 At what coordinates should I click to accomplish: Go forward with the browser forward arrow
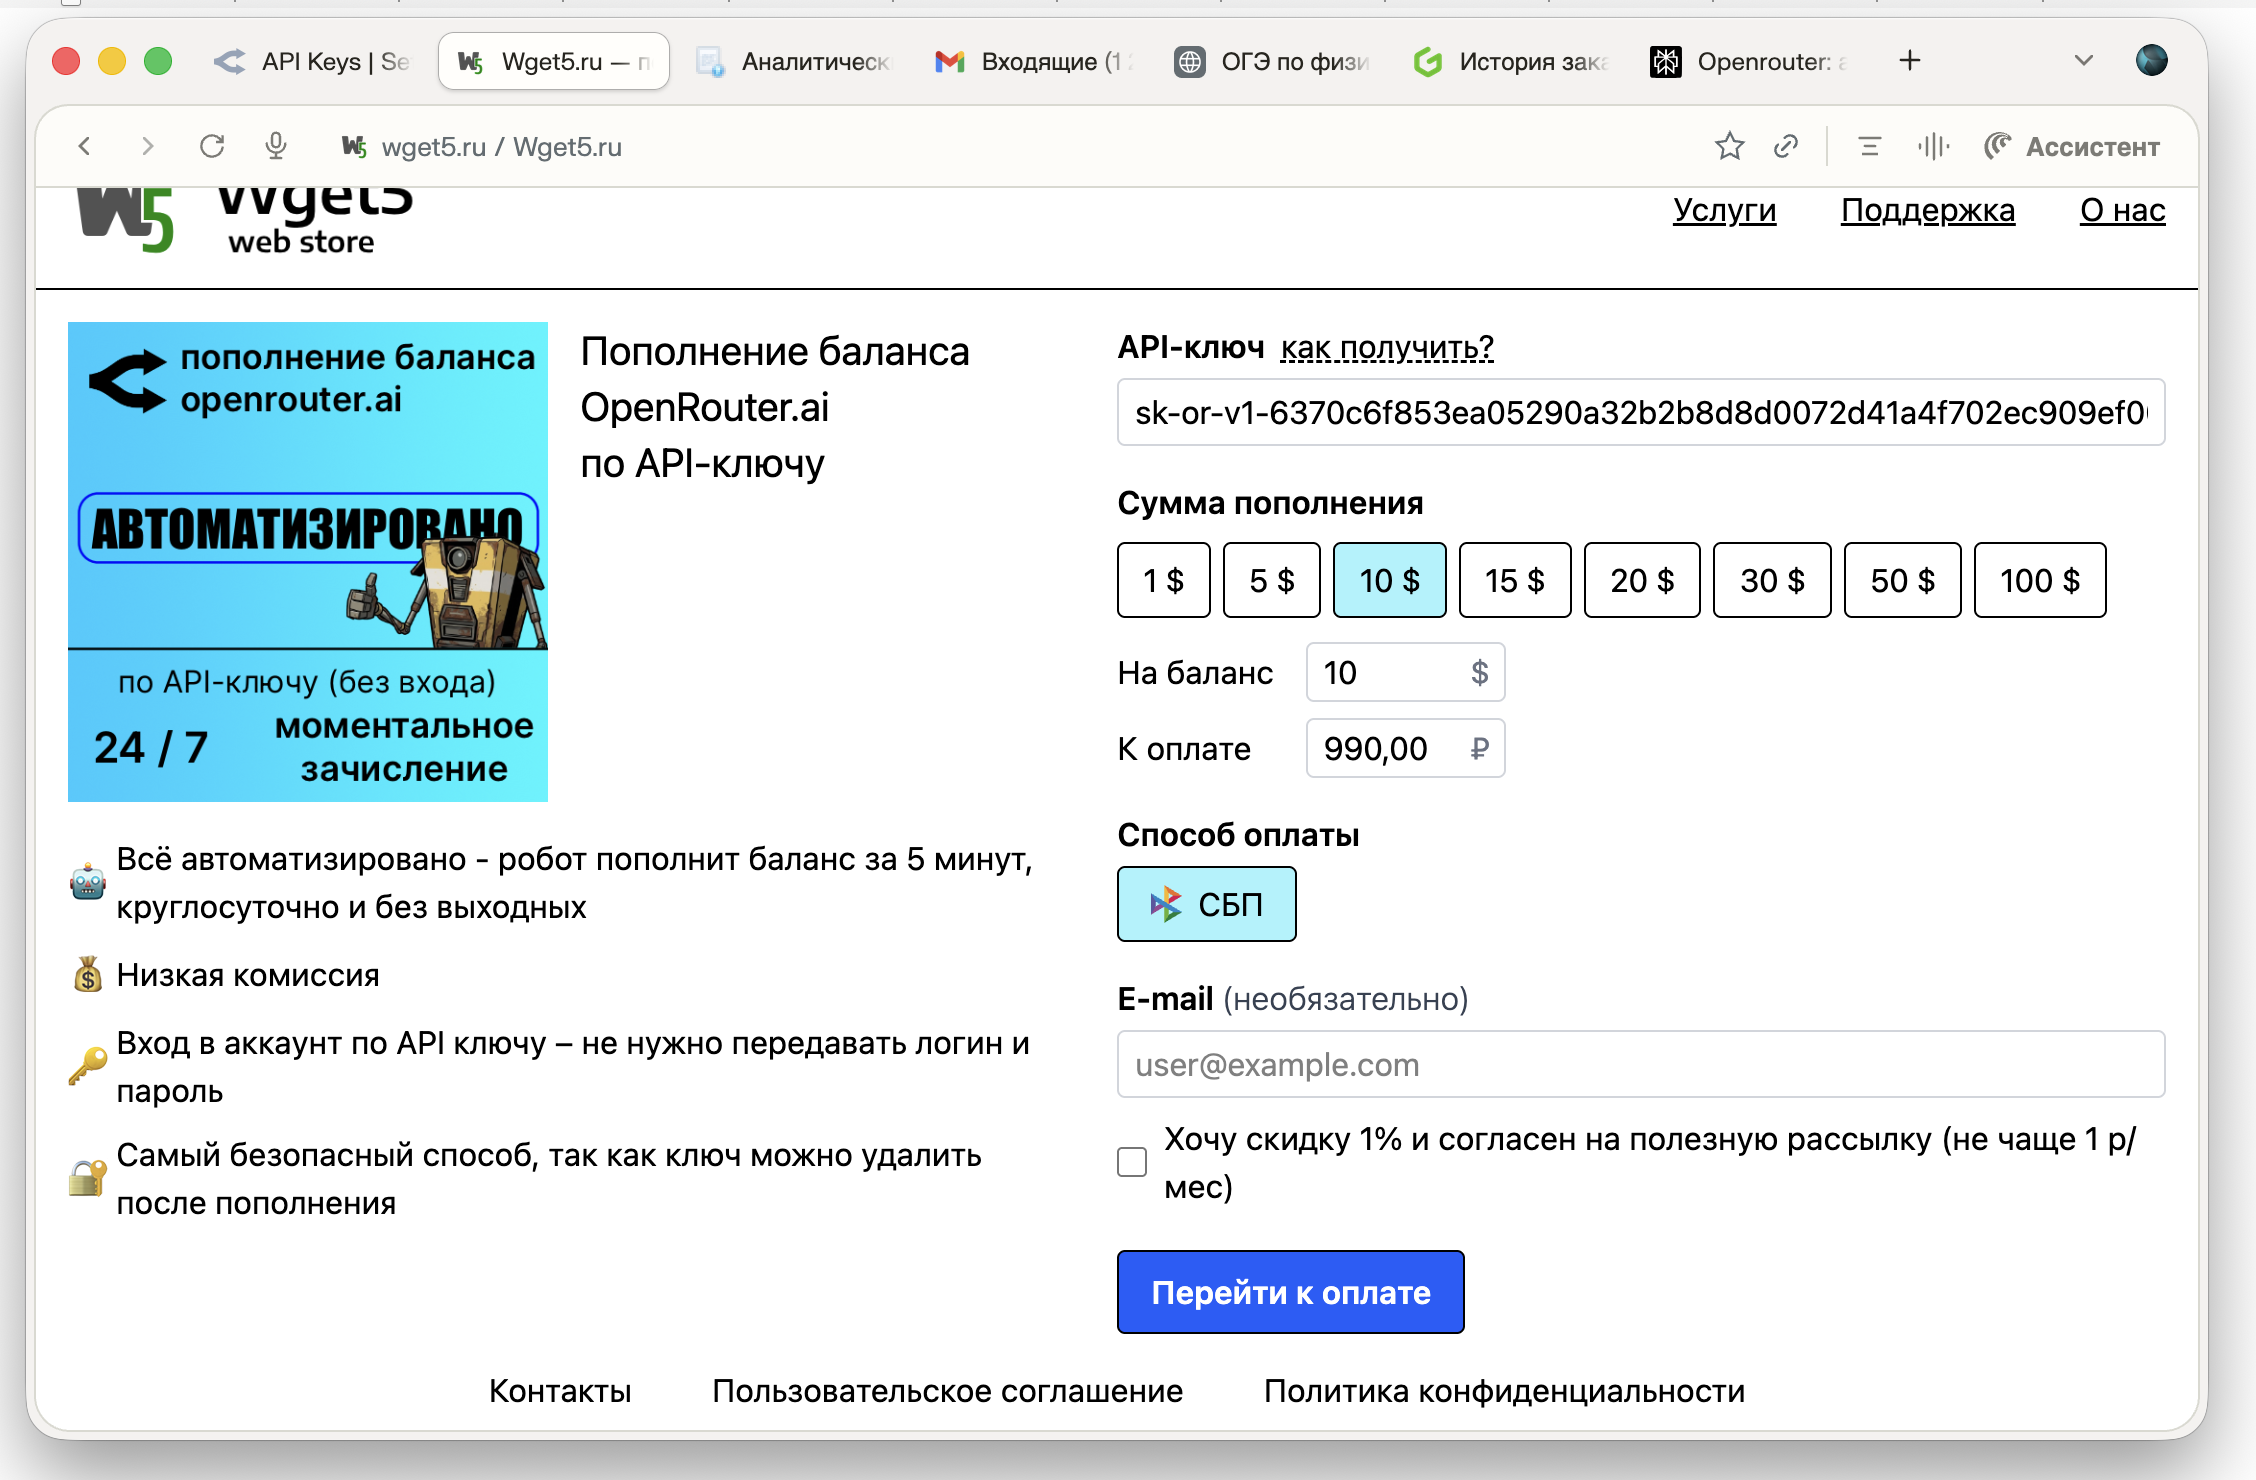(x=148, y=147)
